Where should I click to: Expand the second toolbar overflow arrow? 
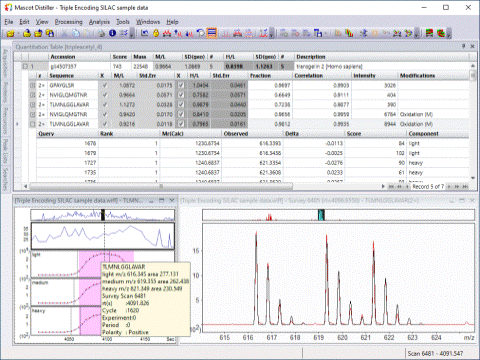pyautogui.click(x=272, y=33)
